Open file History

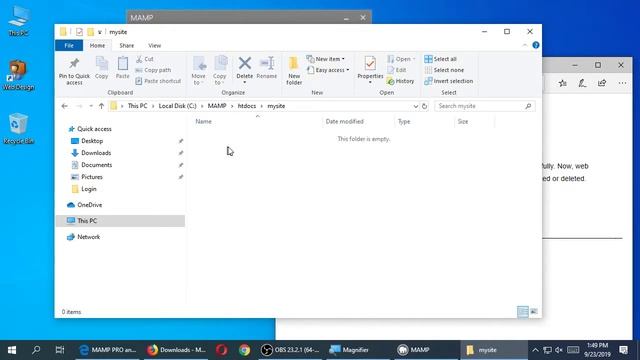400,81
